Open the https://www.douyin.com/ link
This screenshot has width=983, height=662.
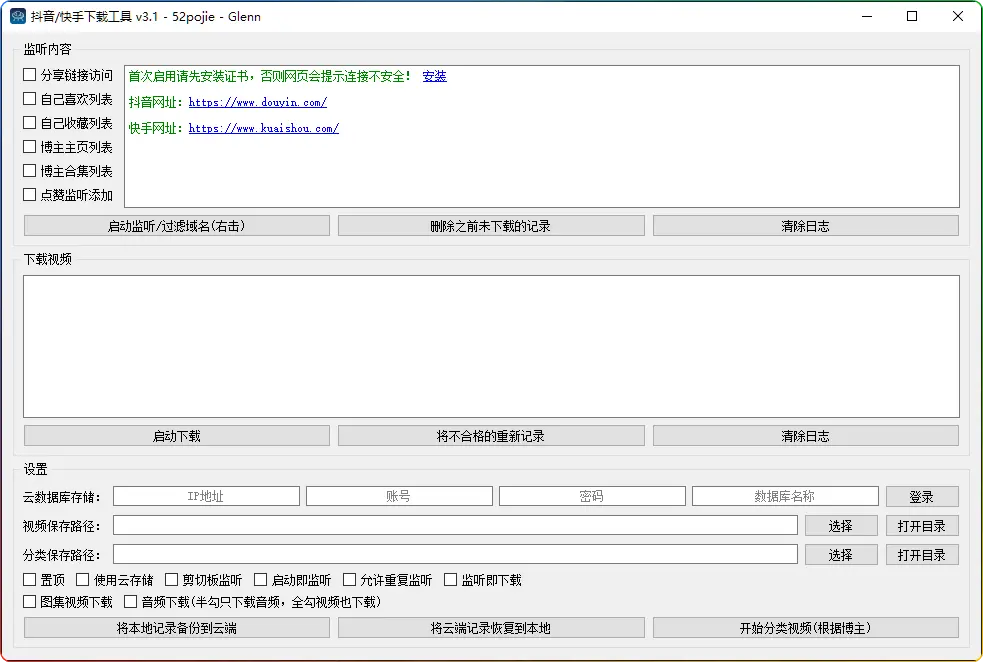coord(258,102)
